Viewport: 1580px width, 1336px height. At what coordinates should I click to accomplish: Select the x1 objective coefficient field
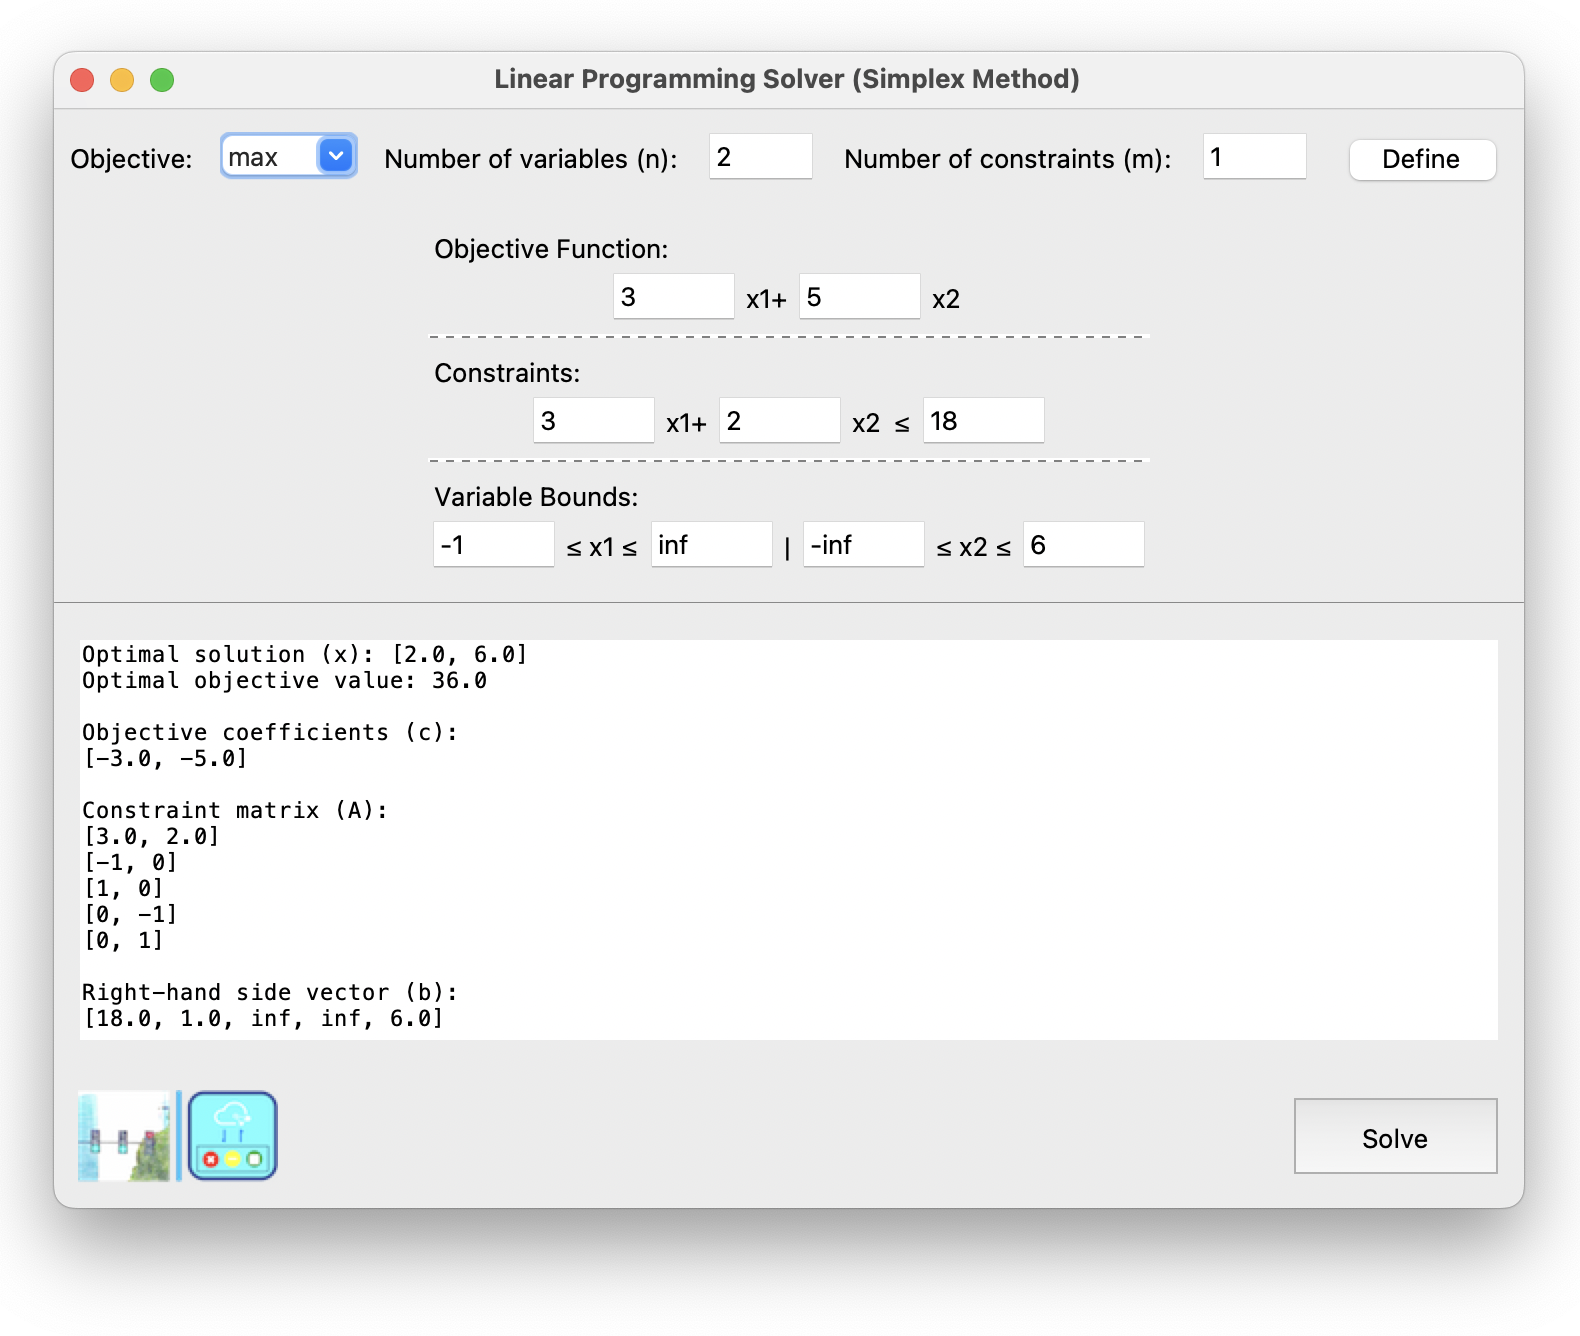point(673,297)
